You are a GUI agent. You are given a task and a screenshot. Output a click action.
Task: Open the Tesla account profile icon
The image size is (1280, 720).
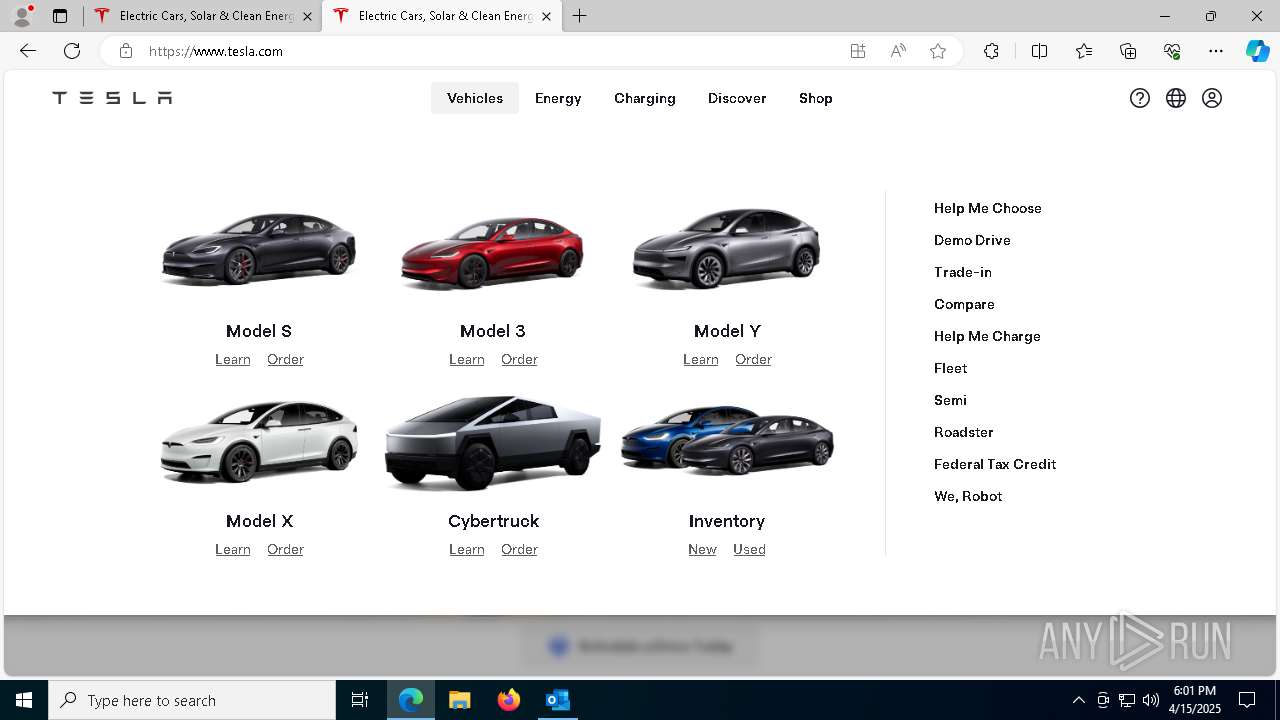[x=1212, y=98]
